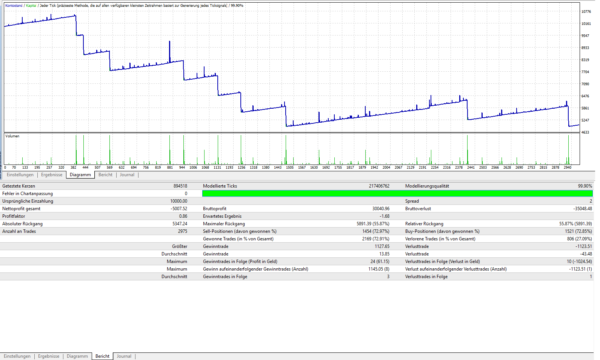This screenshot has width=600, height=360.
Task: Click the Modellierte Ticks label
Action: (x=220, y=186)
